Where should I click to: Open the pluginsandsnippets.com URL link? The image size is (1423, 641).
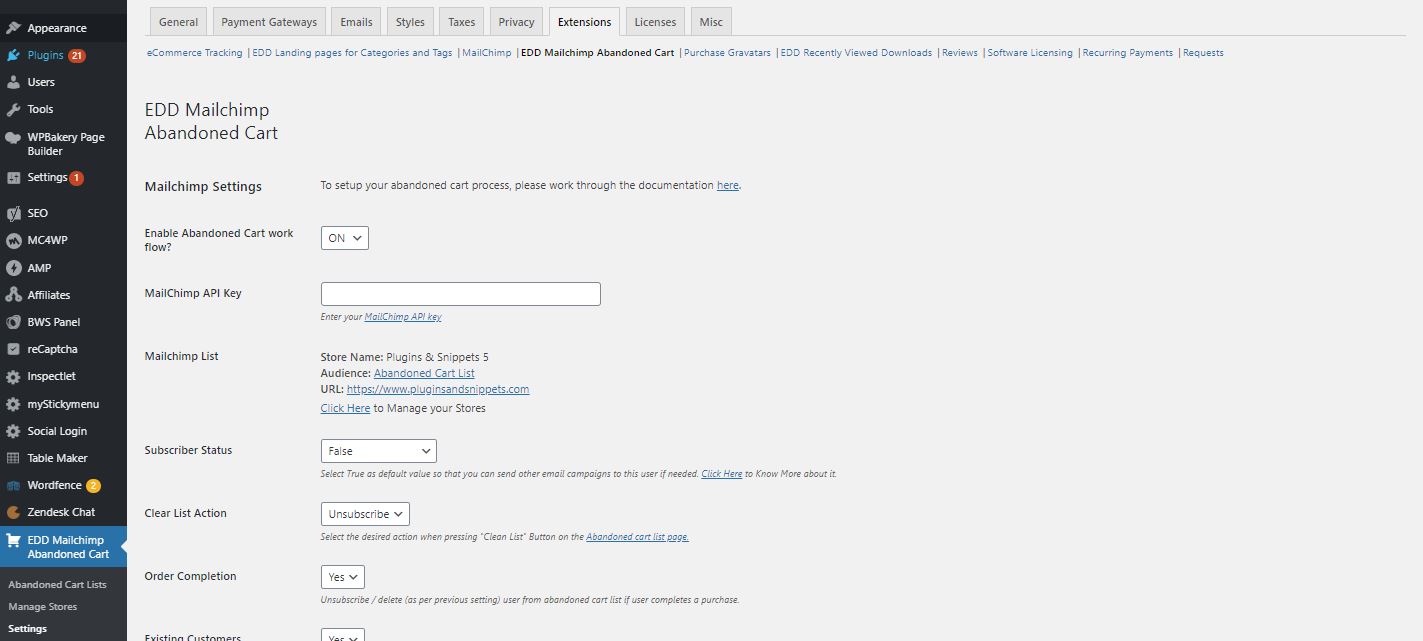[x=438, y=390]
